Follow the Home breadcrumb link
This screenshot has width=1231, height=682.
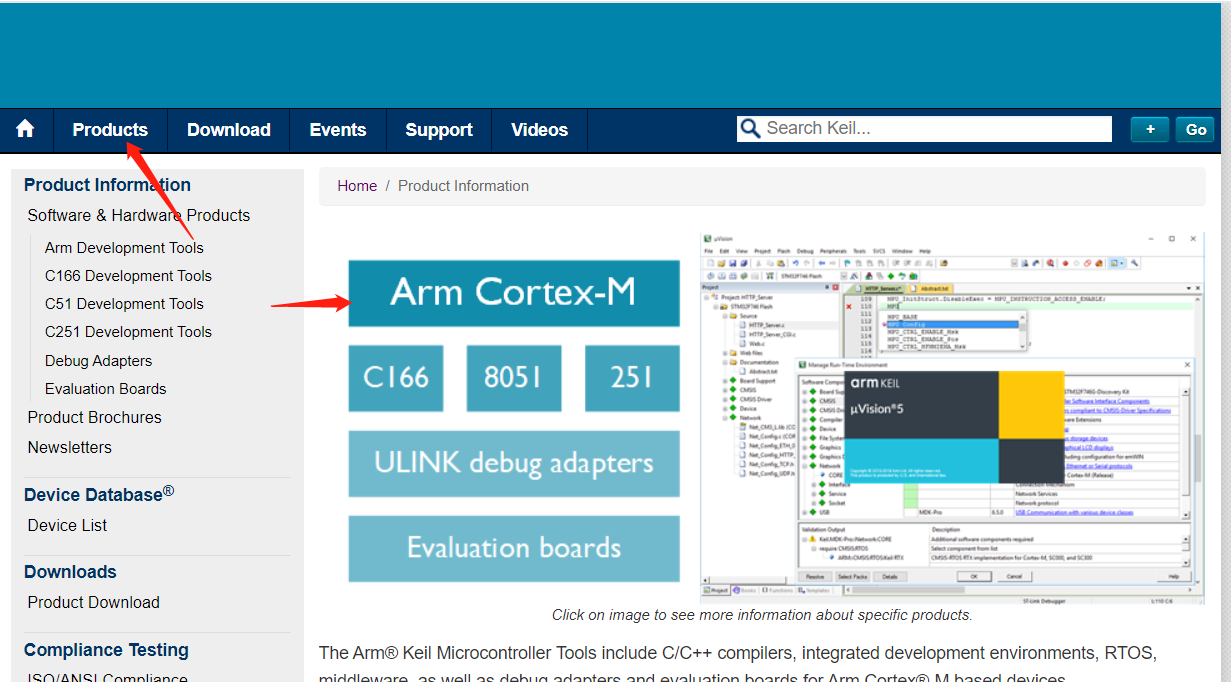point(357,186)
